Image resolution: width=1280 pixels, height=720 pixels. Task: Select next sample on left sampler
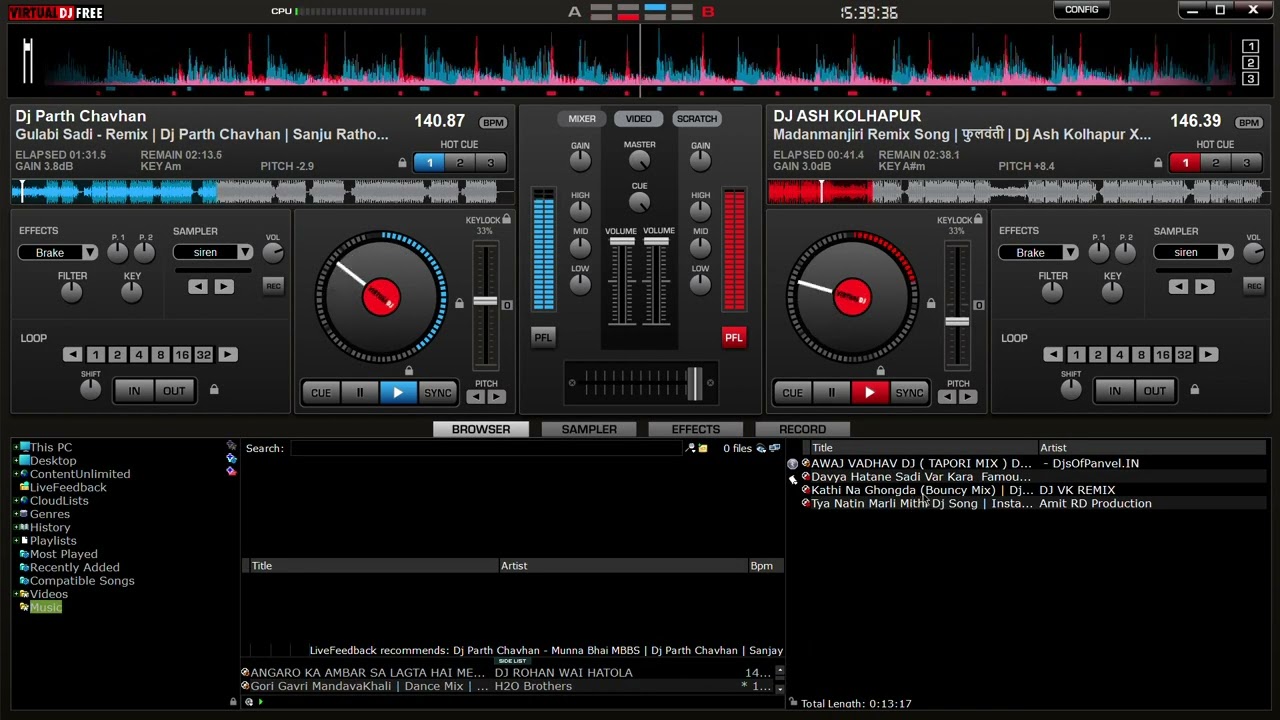(223, 287)
